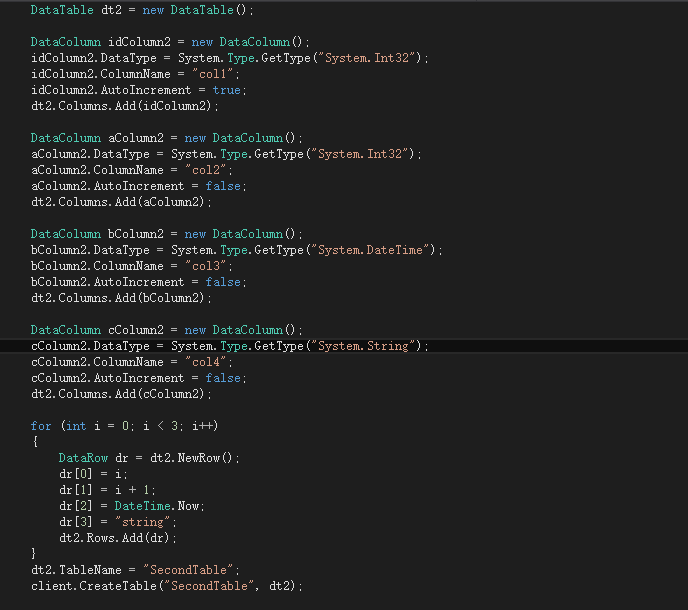Click the 'aColumn2.DataType' assignment line
Image resolution: width=688 pixels, height=610 pixels.
point(226,154)
